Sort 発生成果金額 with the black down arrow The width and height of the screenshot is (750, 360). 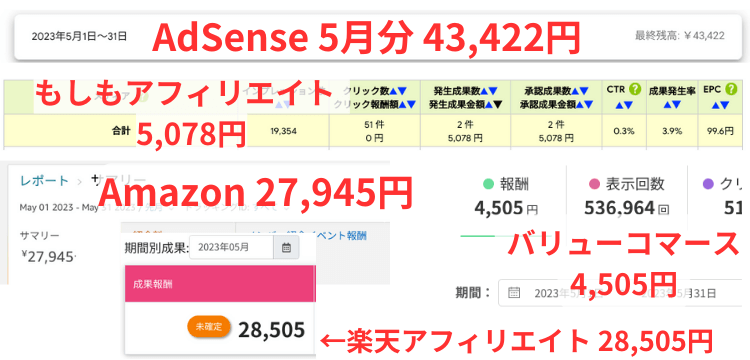click(x=498, y=104)
